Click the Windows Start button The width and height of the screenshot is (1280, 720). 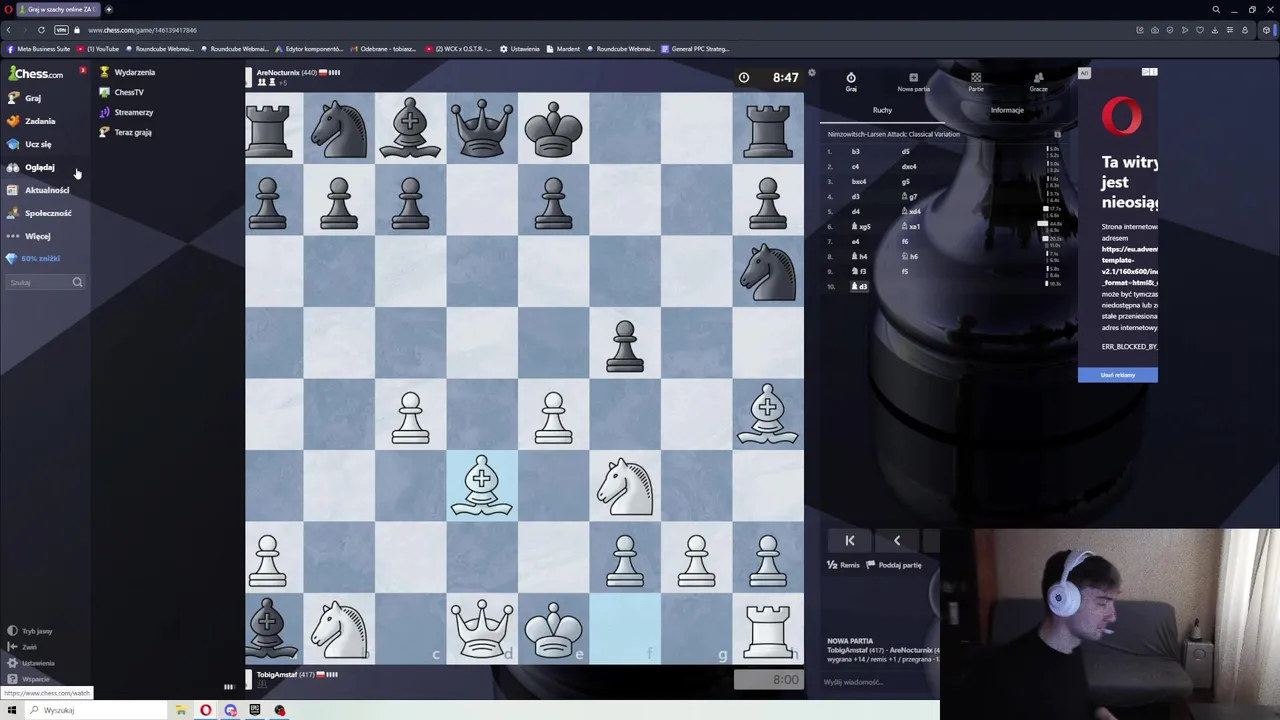pos(11,710)
